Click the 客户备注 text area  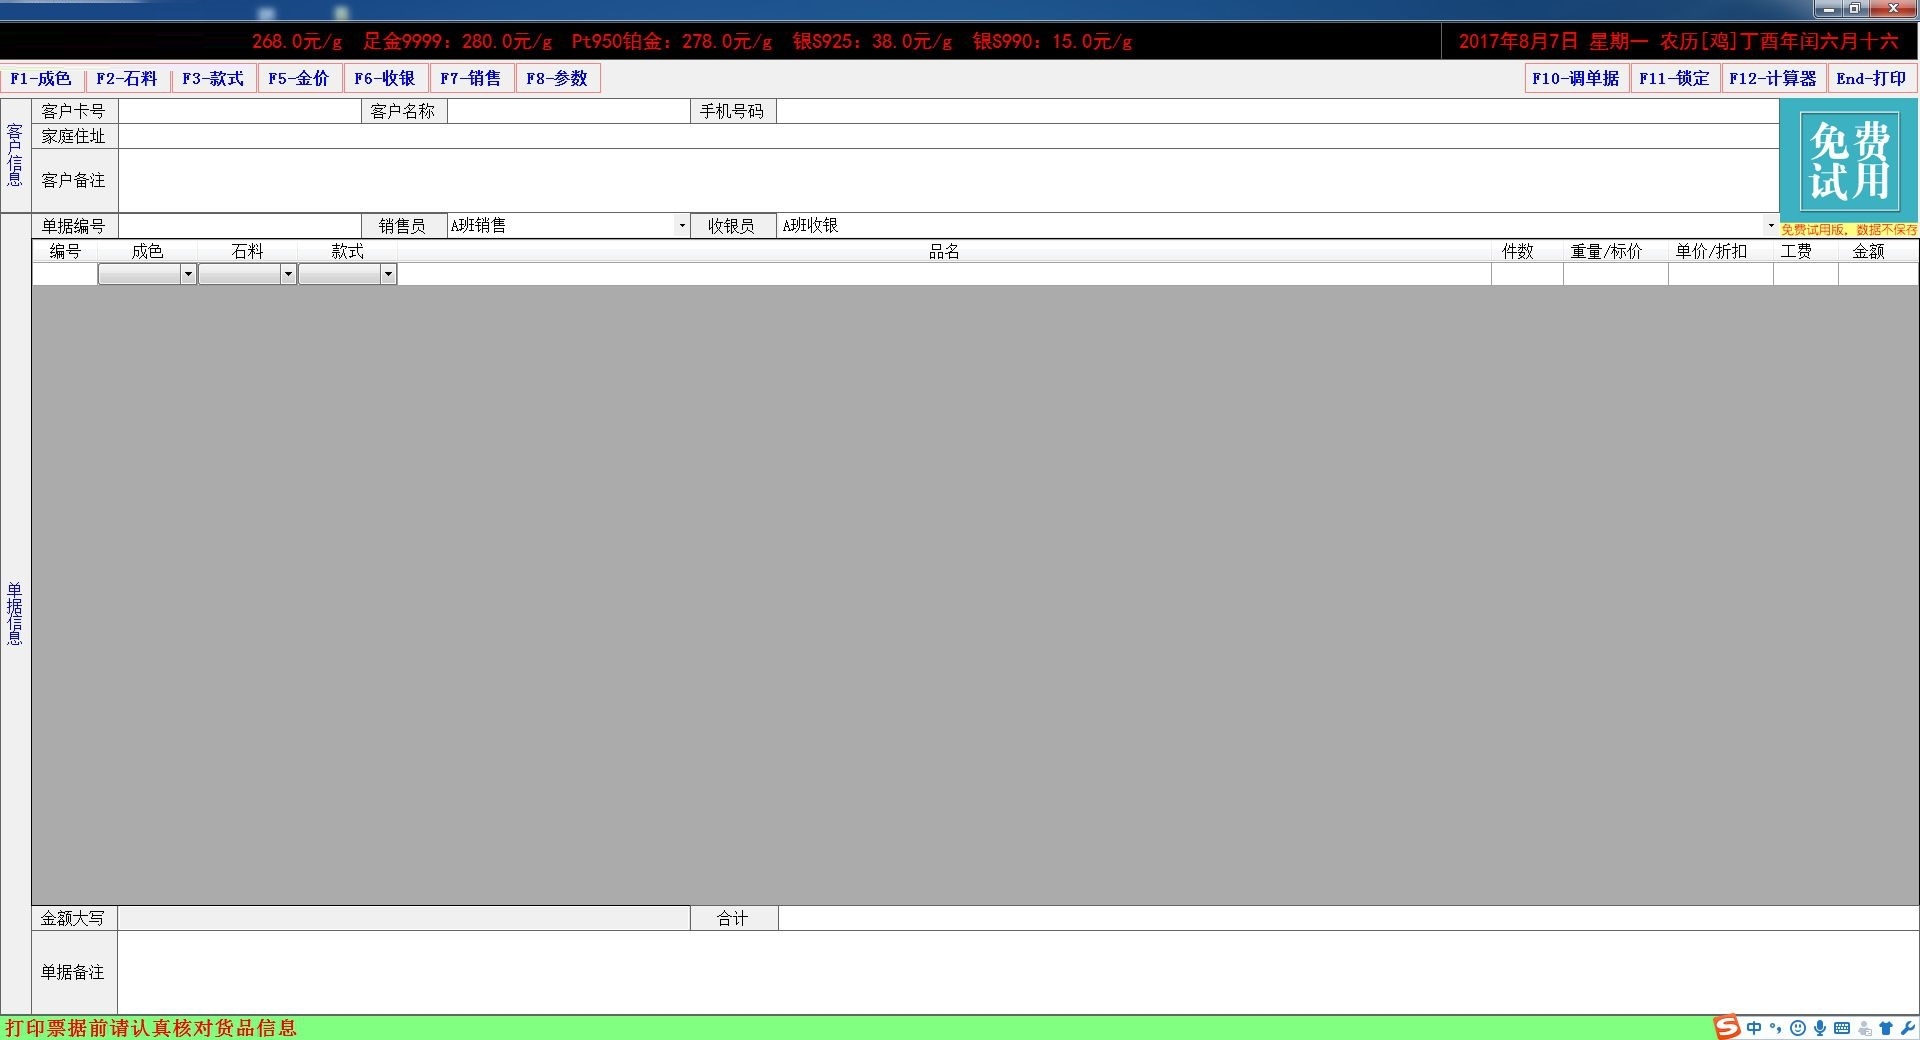(x=948, y=180)
